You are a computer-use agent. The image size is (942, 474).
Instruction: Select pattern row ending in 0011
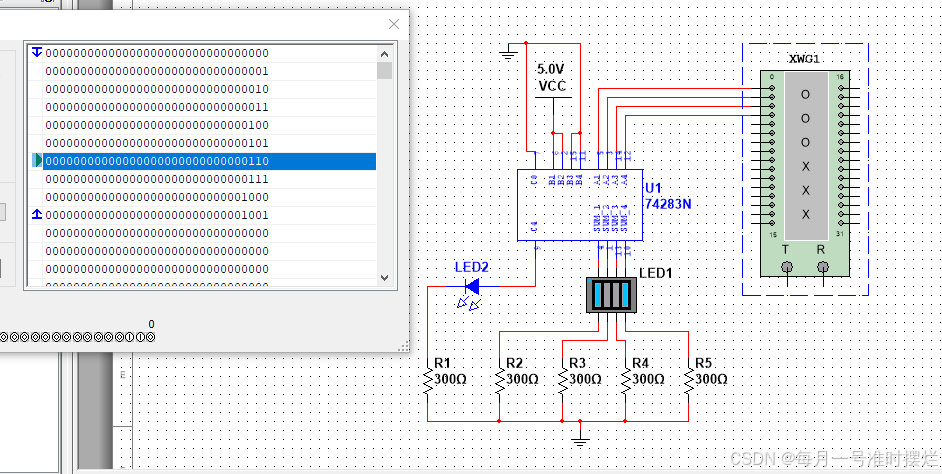click(x=210, y=107)
